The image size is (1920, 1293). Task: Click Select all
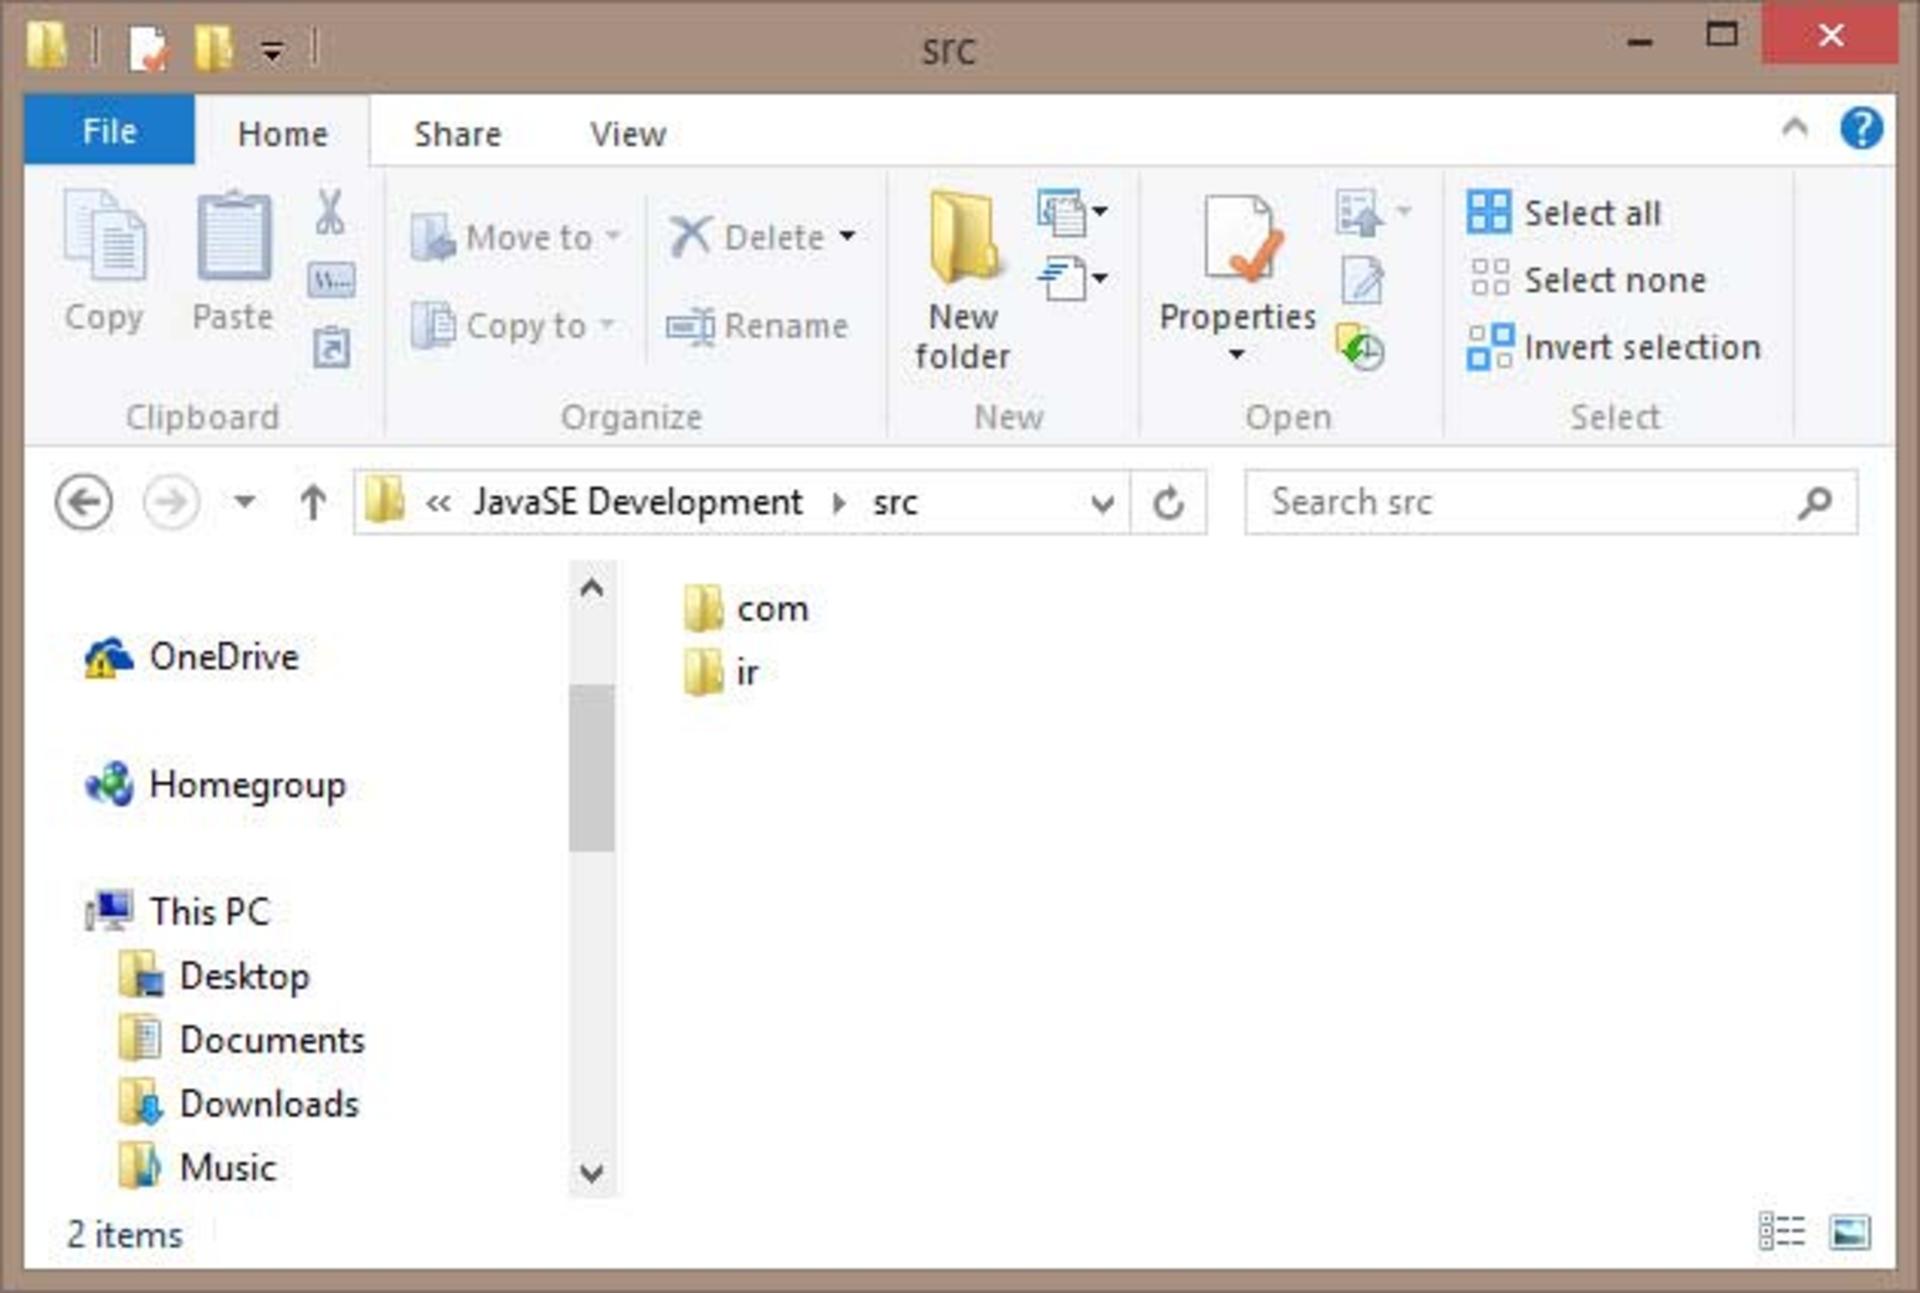point(1564,212)
